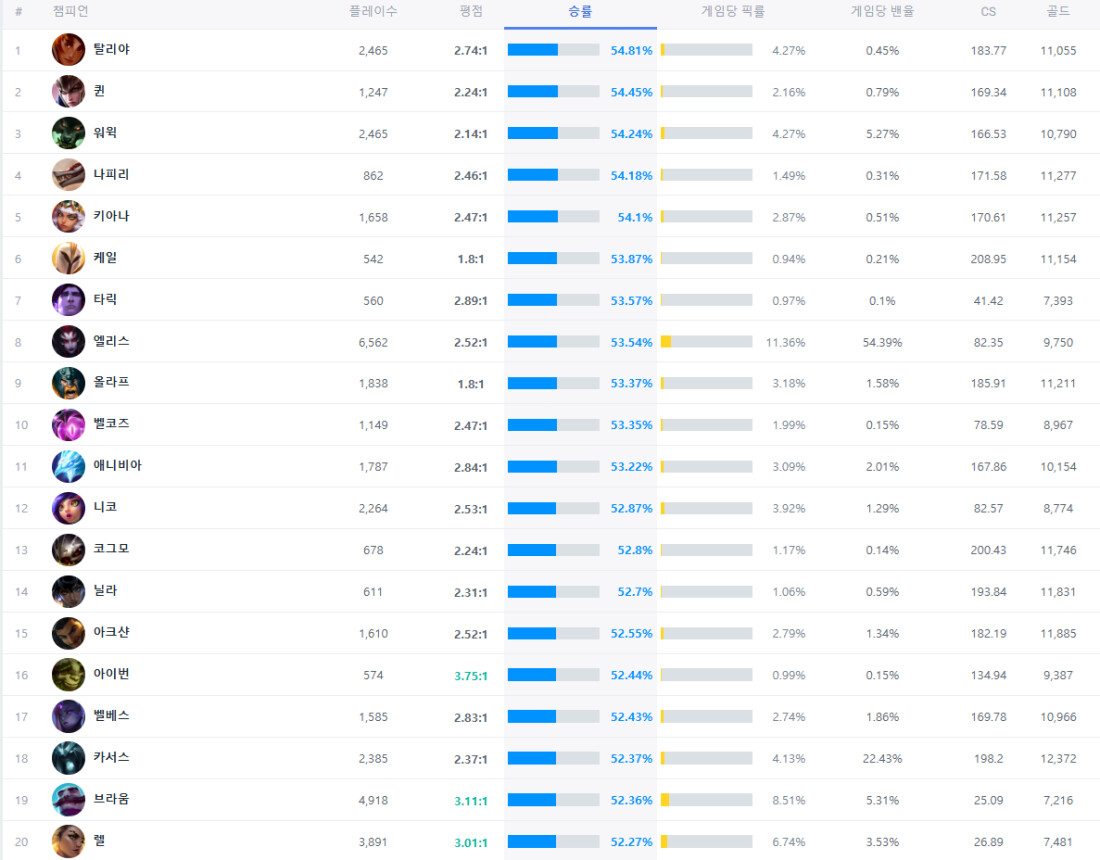Image resolution: width=1100 pixels, height=860 pixels.
Task: Sort table by 골드 column header
Action: [x=1058, y=12]
